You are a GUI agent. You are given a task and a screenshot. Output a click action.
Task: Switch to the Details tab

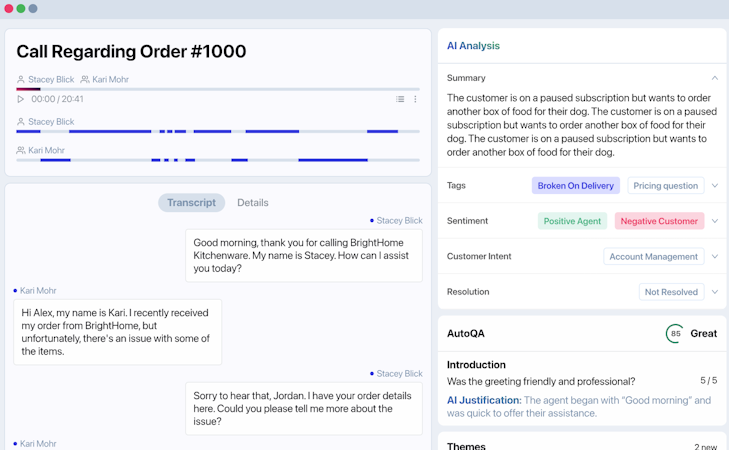pos(252,203)
